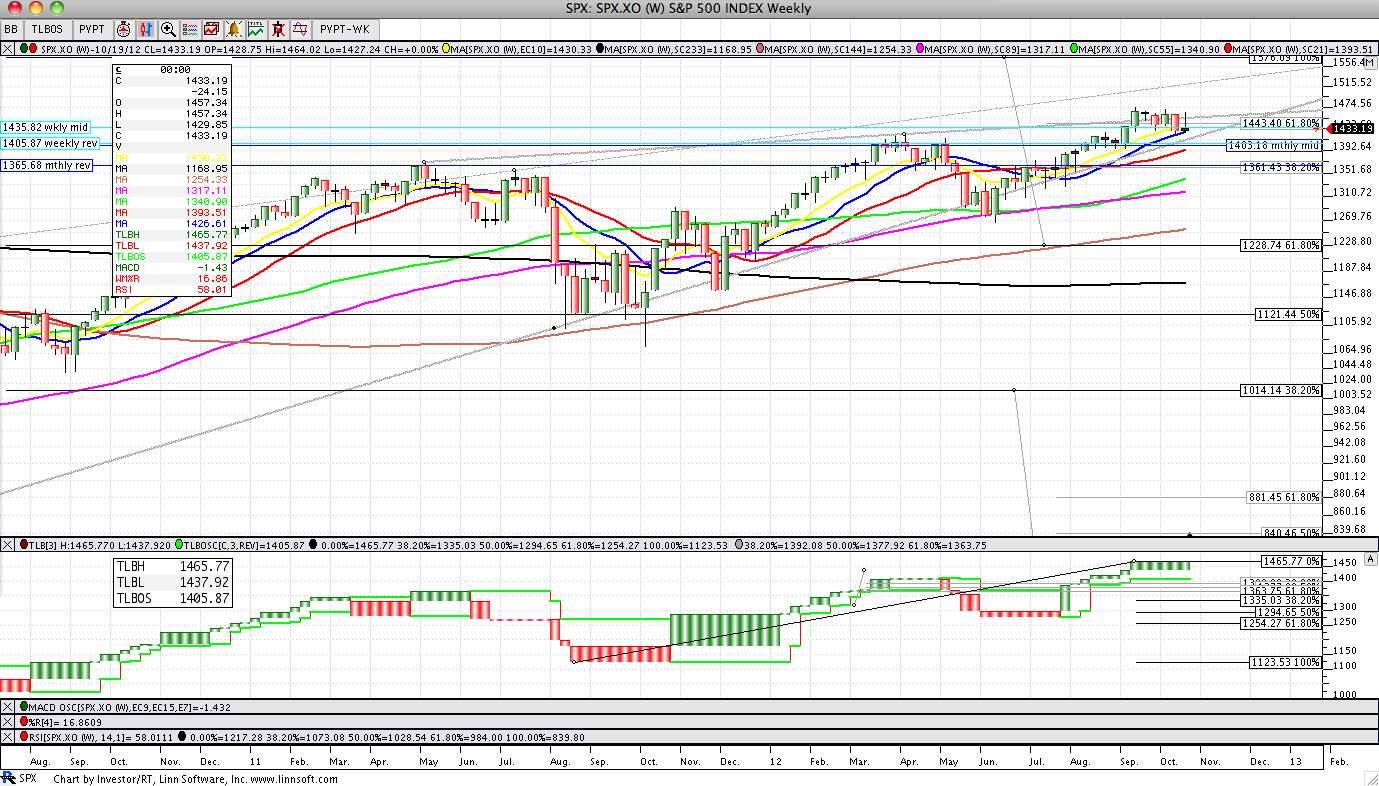Activate the magnifying glass zoom tool
1379x786 pixels.
coord(168,29)
